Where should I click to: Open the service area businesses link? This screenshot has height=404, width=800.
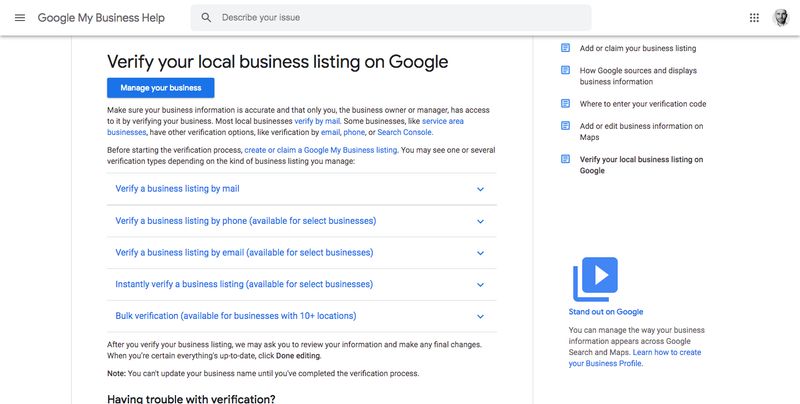[x=285, y=127]
